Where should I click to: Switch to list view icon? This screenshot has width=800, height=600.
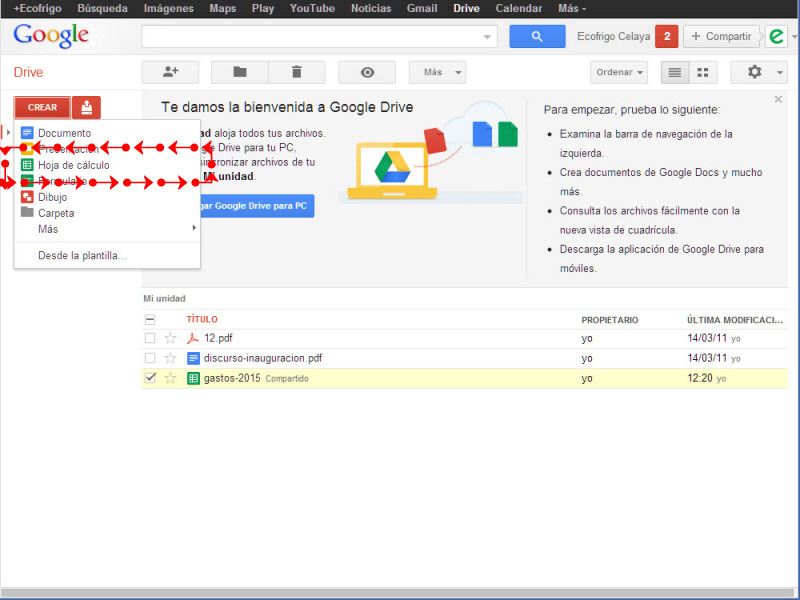(675, 72)
